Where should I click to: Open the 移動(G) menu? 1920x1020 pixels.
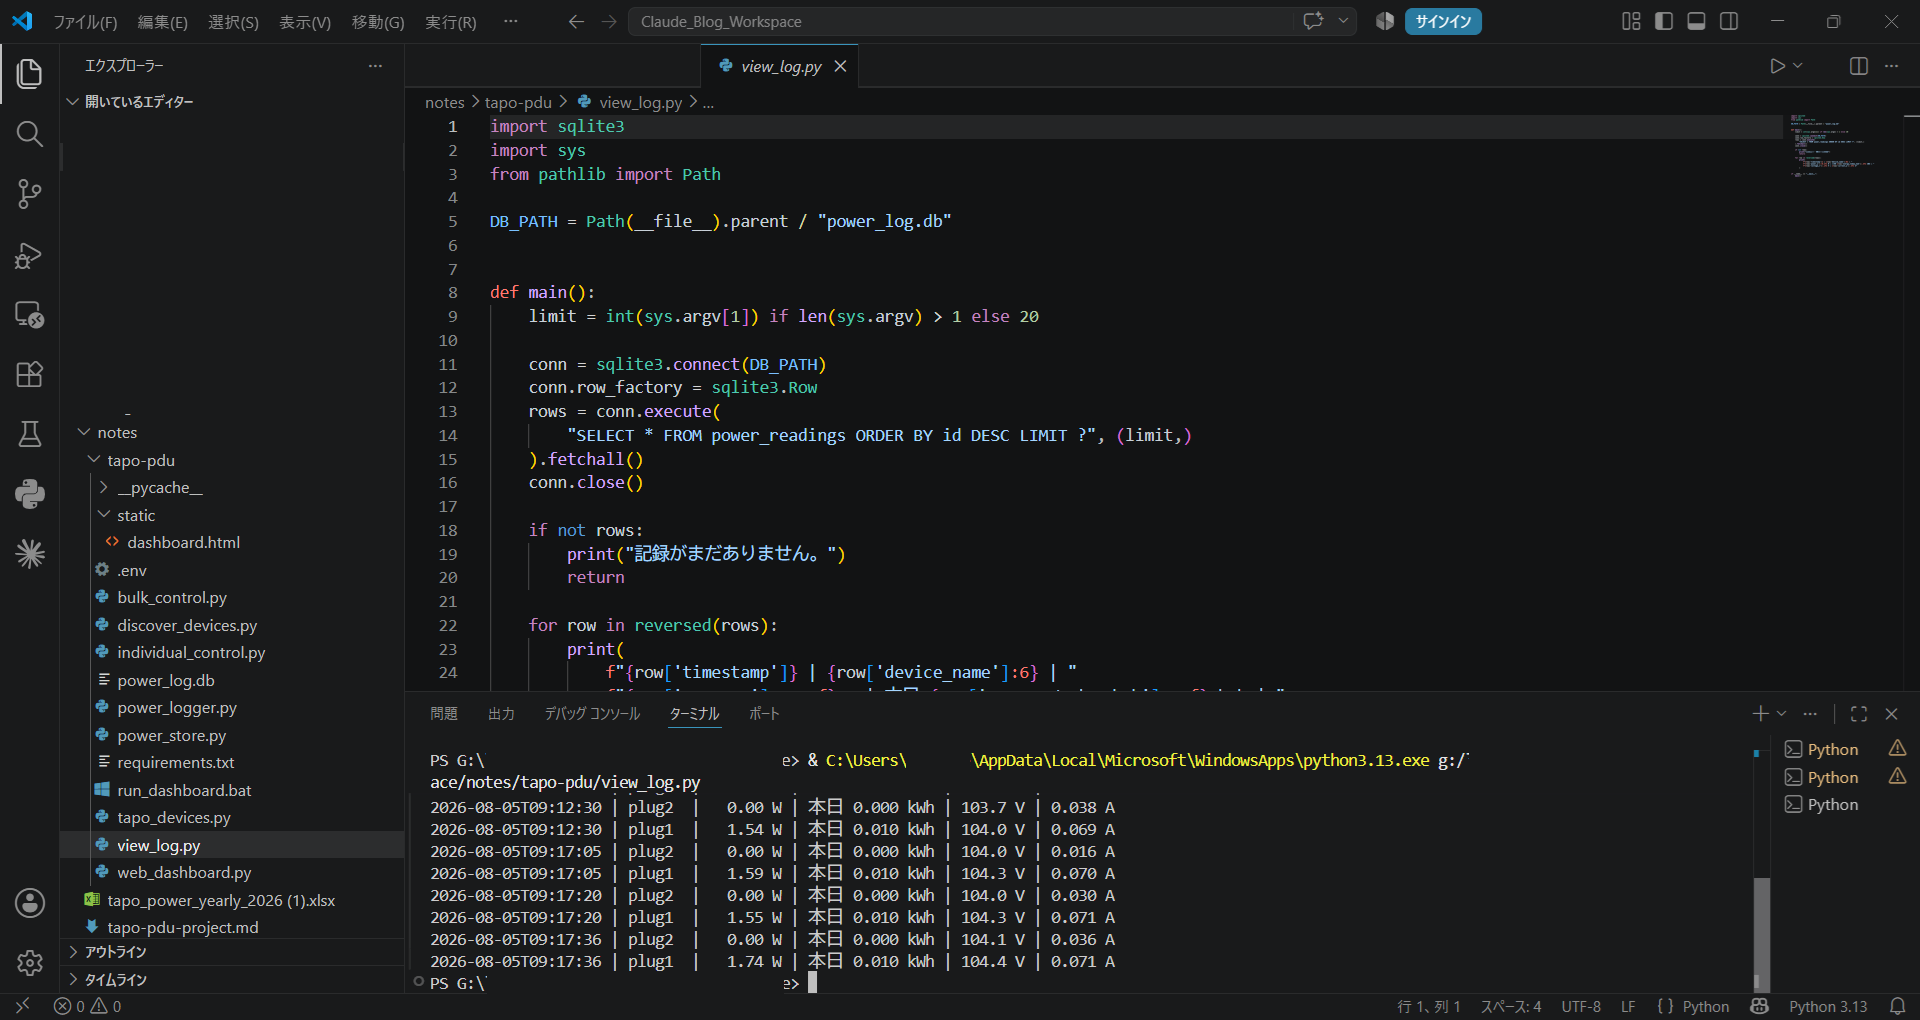pyautogui.click(x=378, y=22)
